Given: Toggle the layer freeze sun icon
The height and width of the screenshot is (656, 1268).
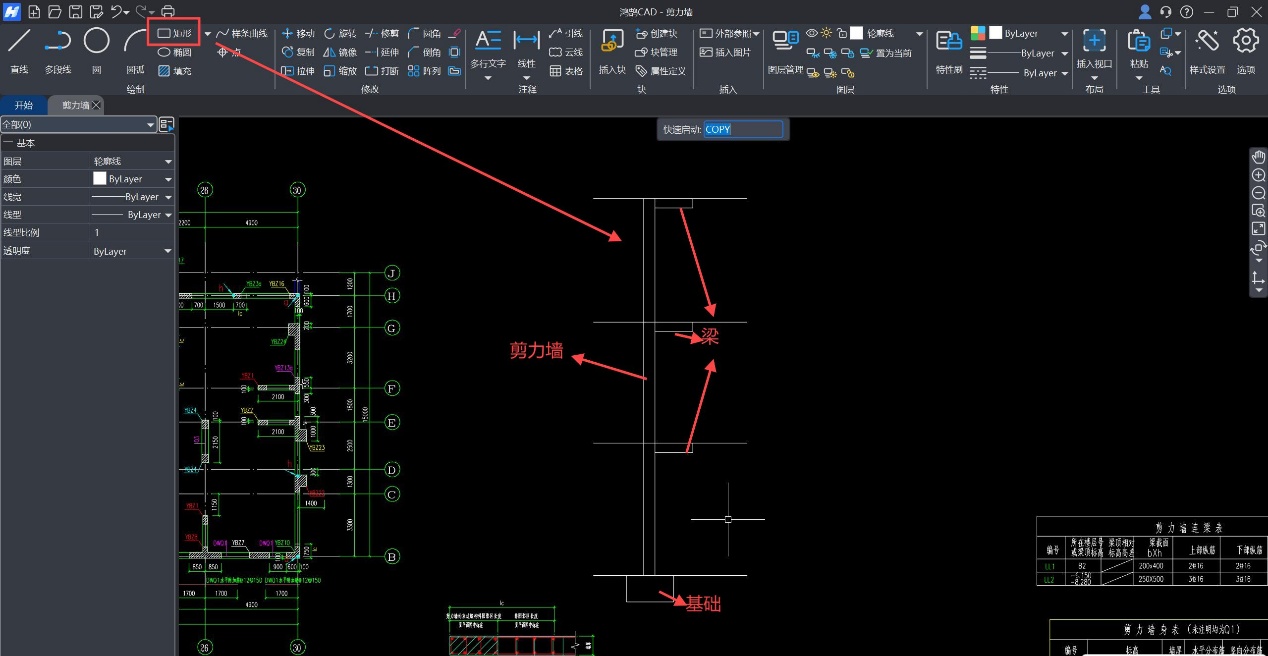Looking at the screenshot, I should 827,33.
